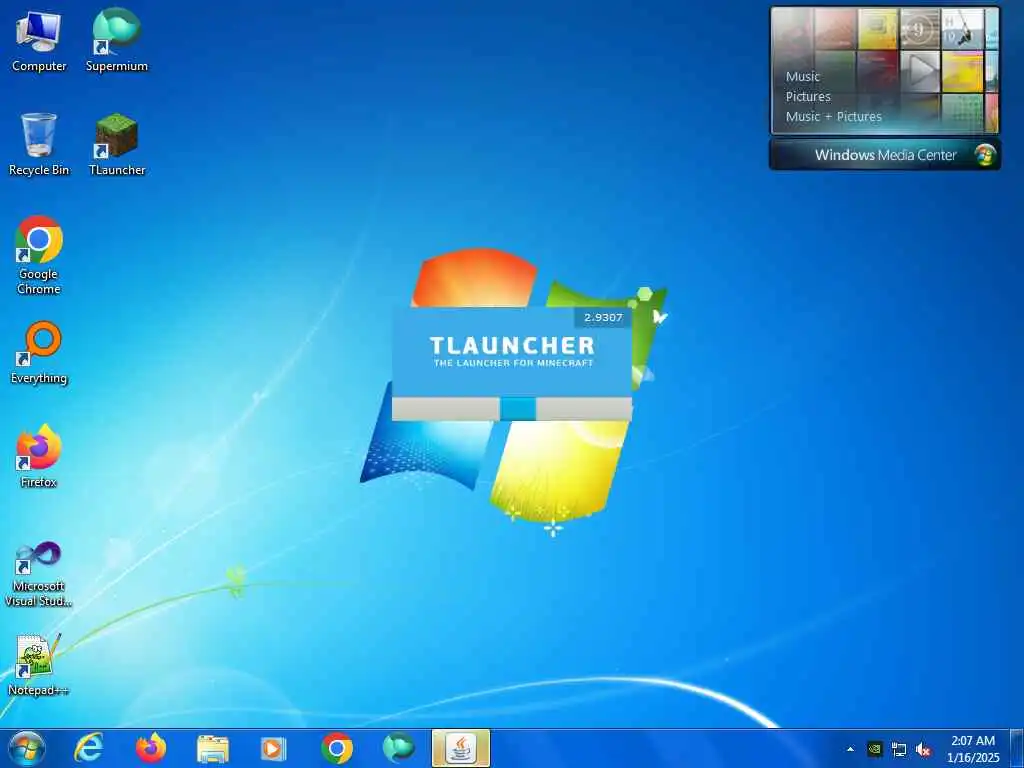Activate the Java TLauncher taskbar button
Image resolution: width=1024 pixels, height=768 pixels.
(x=461, y=748)
